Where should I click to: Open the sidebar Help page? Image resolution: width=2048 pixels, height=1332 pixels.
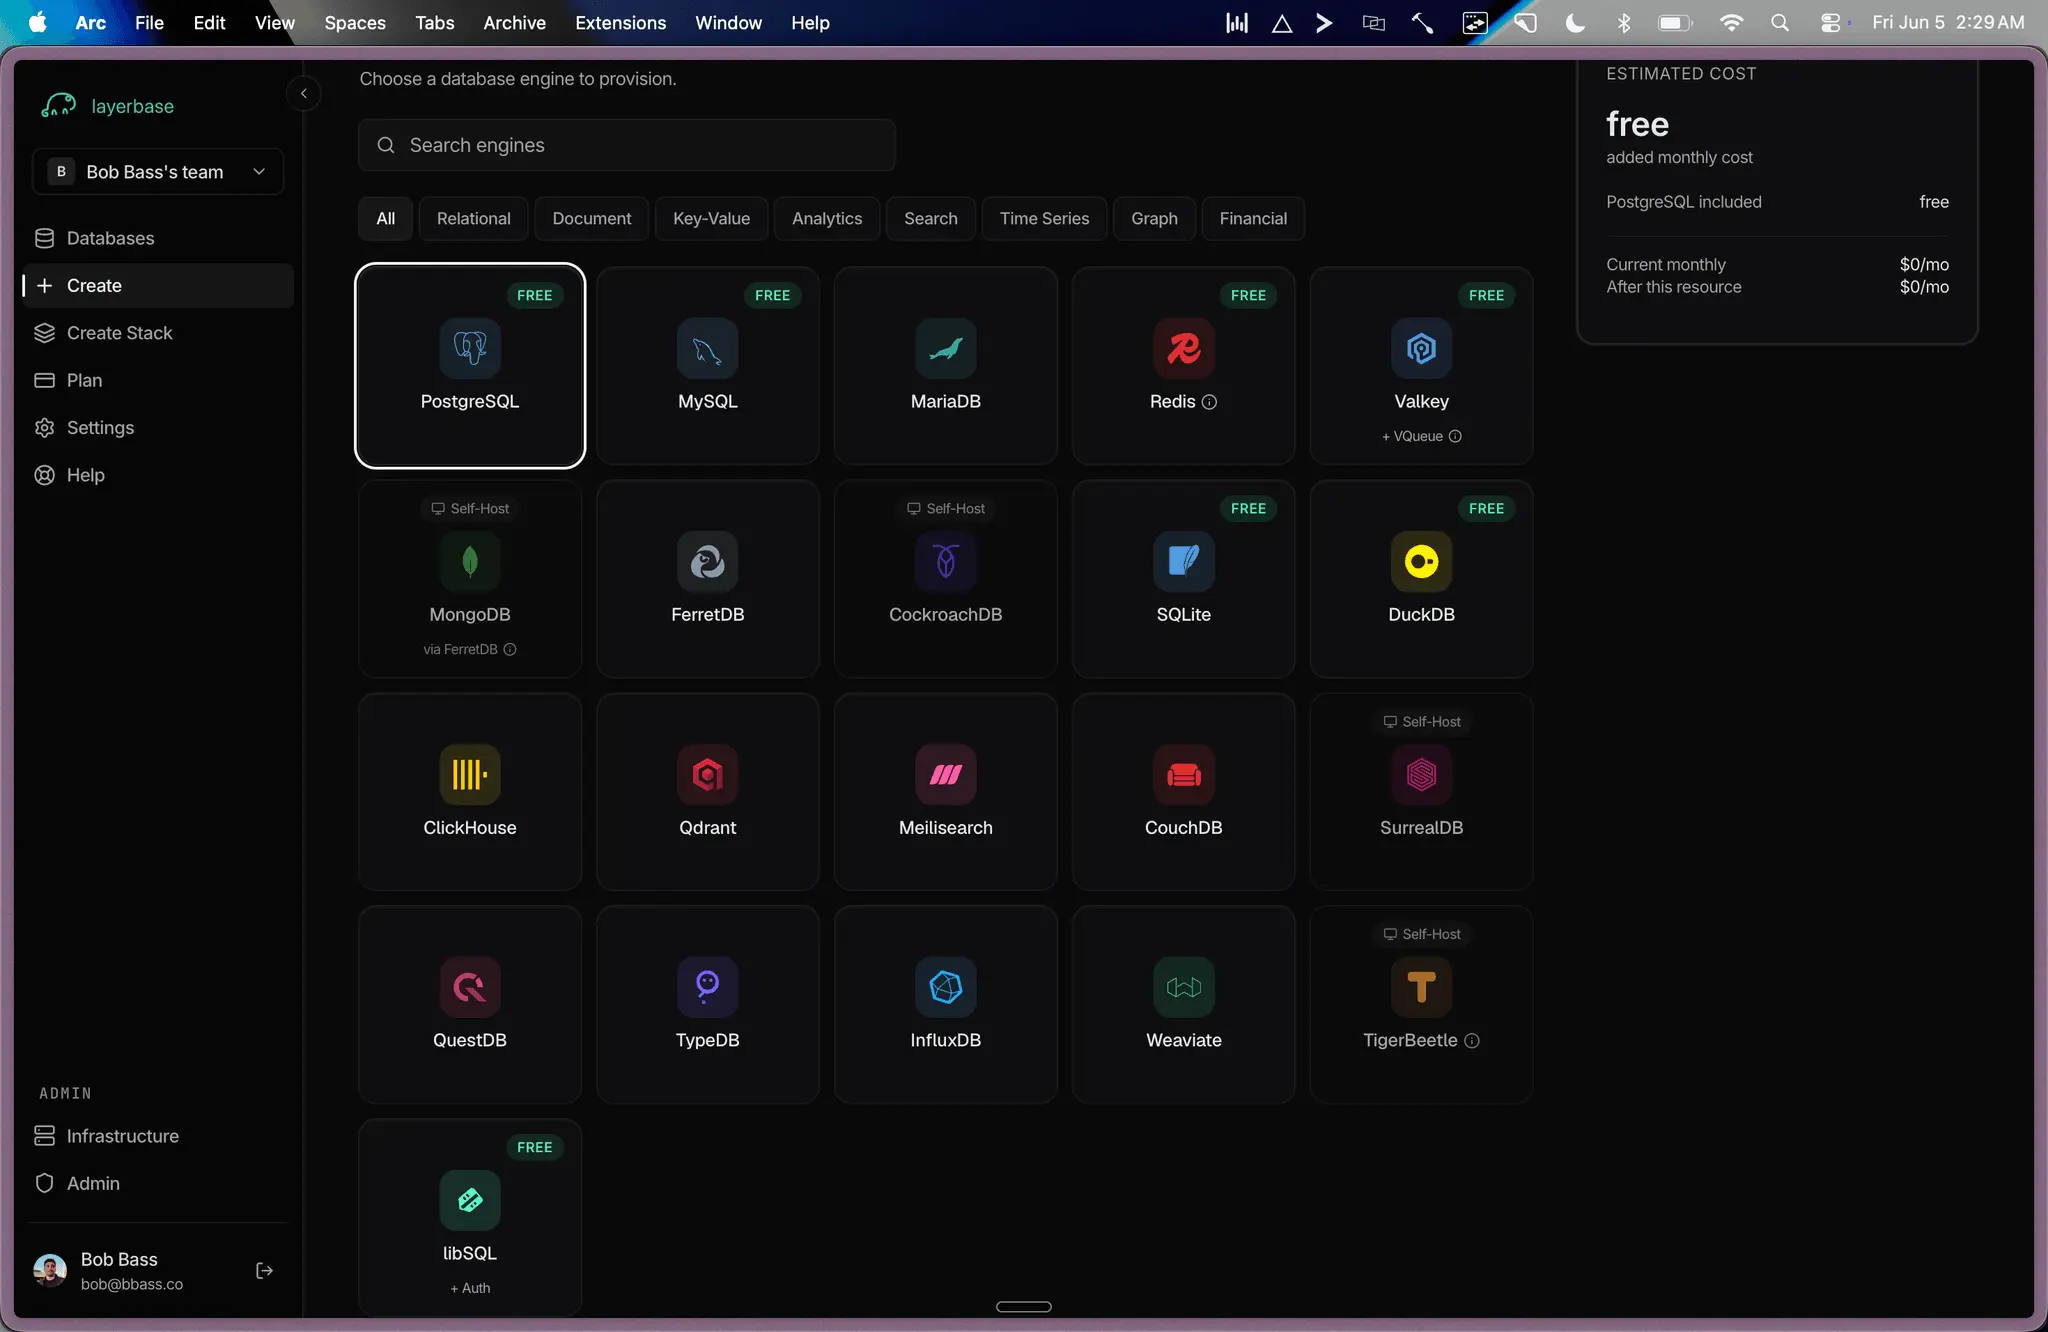pyautogui.click(x=158, y=475)
